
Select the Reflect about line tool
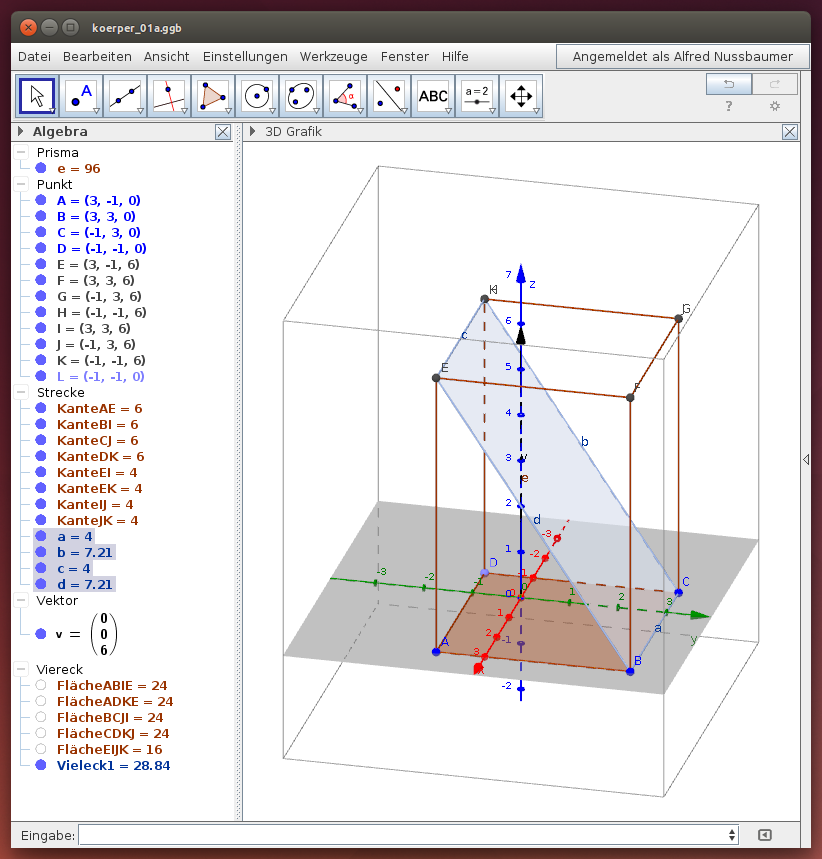point(389,96)
